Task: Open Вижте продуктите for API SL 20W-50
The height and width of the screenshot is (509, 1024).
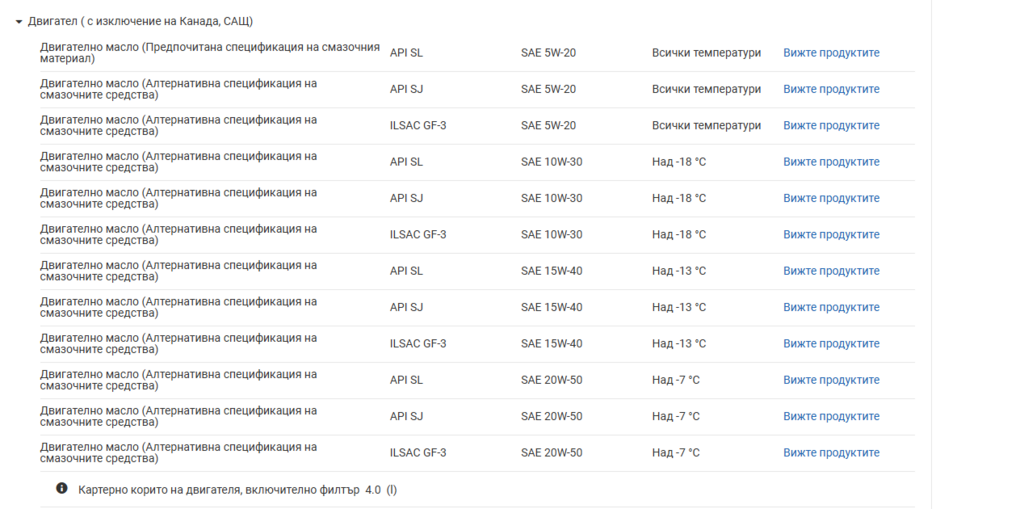Action: pyautogui.click(x=831, y=380)
